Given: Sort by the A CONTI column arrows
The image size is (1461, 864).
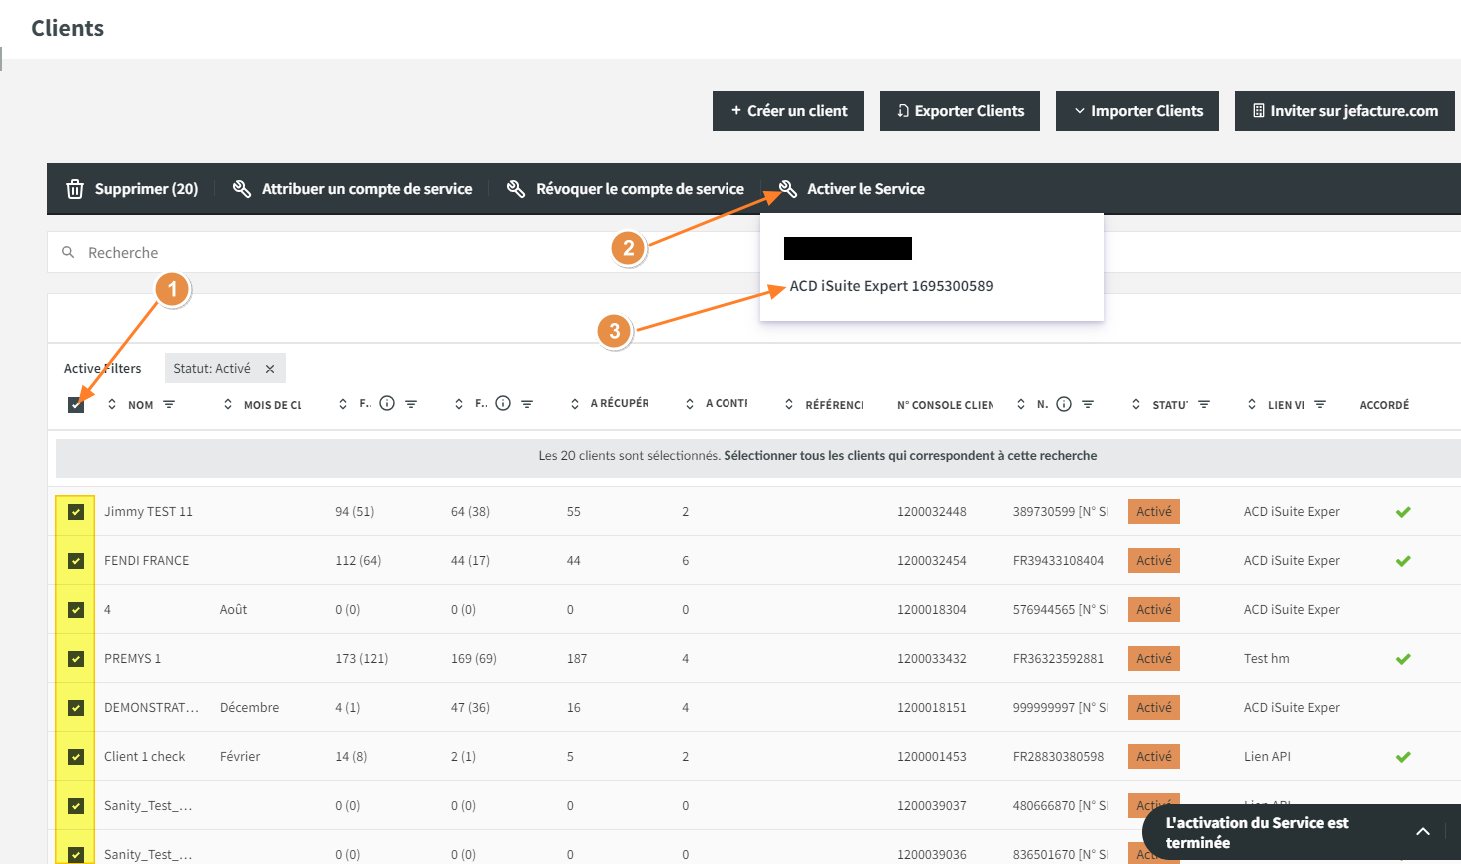Looking at the screenshot, I should tap(690, 404).
